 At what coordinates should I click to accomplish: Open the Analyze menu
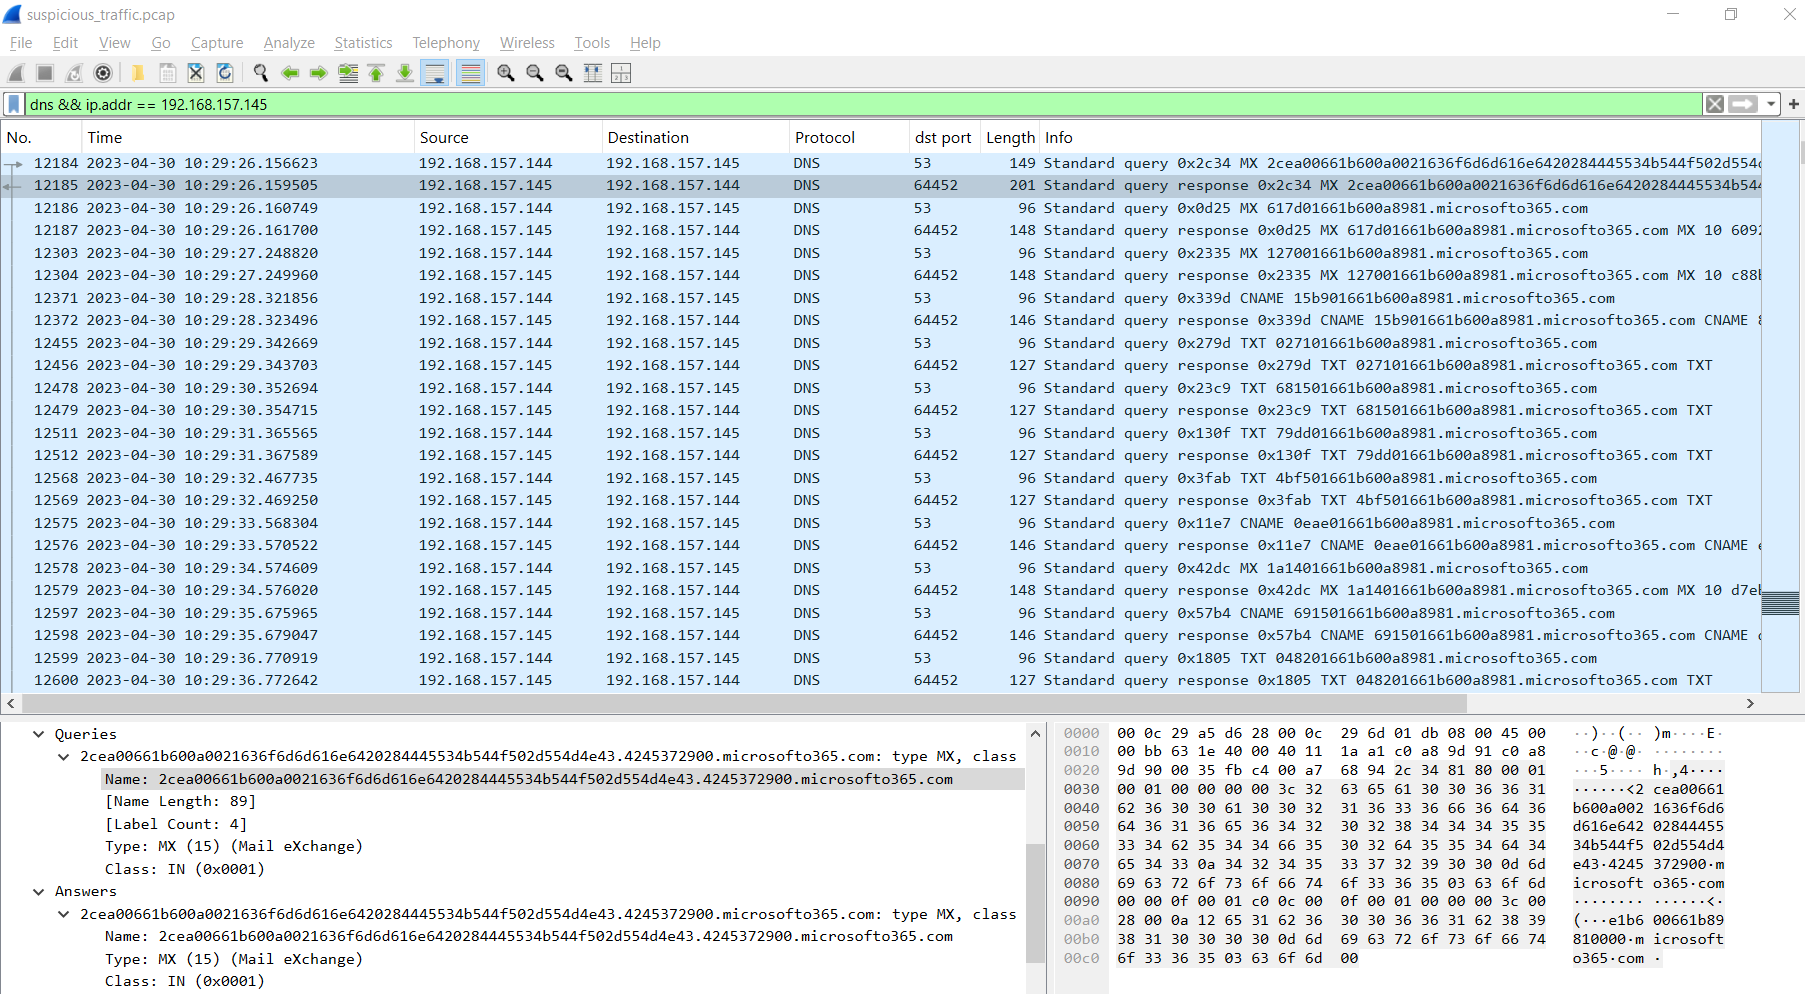tap(289, 43)
